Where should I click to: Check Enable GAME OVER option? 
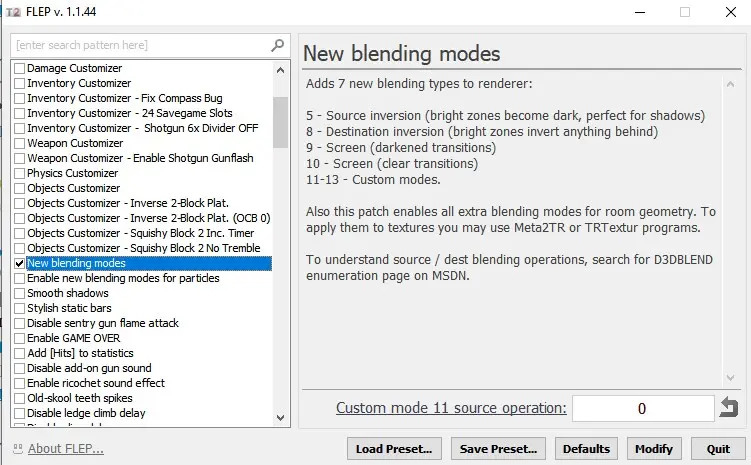pyautogui.click(x=20, y=338)
